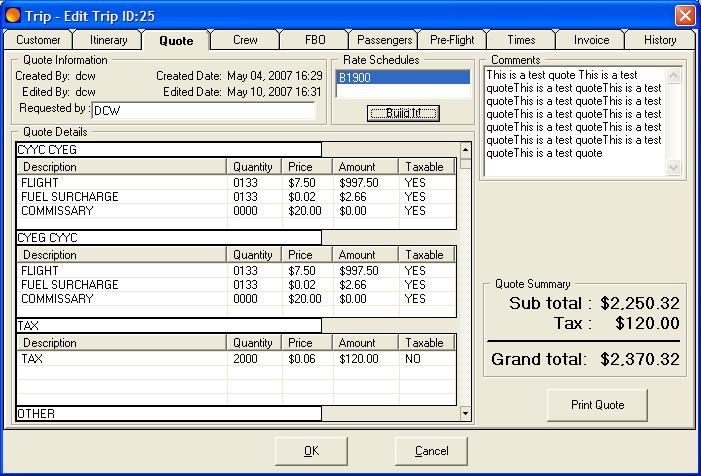This screenshot has width=701, height=476.
Task: Click $20.00 price in CYEG CYYC COMMISSARY row
Action: (x=304, y=299)
